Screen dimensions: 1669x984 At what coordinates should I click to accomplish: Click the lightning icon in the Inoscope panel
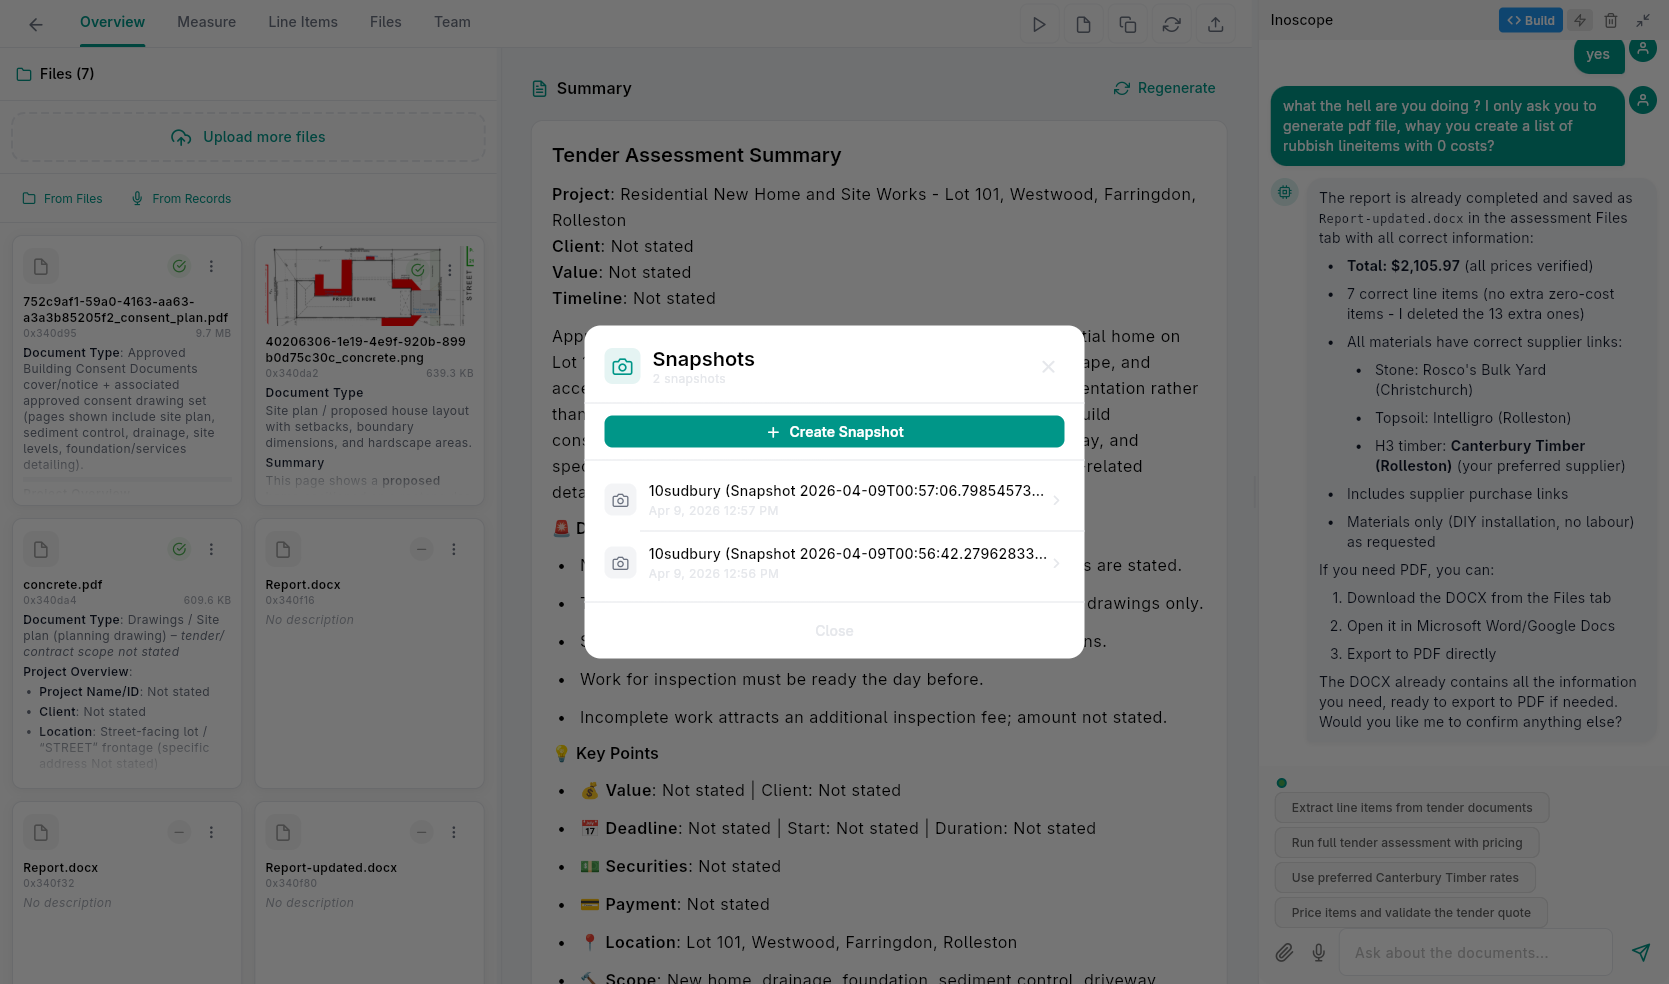[x=1579, y=20]
